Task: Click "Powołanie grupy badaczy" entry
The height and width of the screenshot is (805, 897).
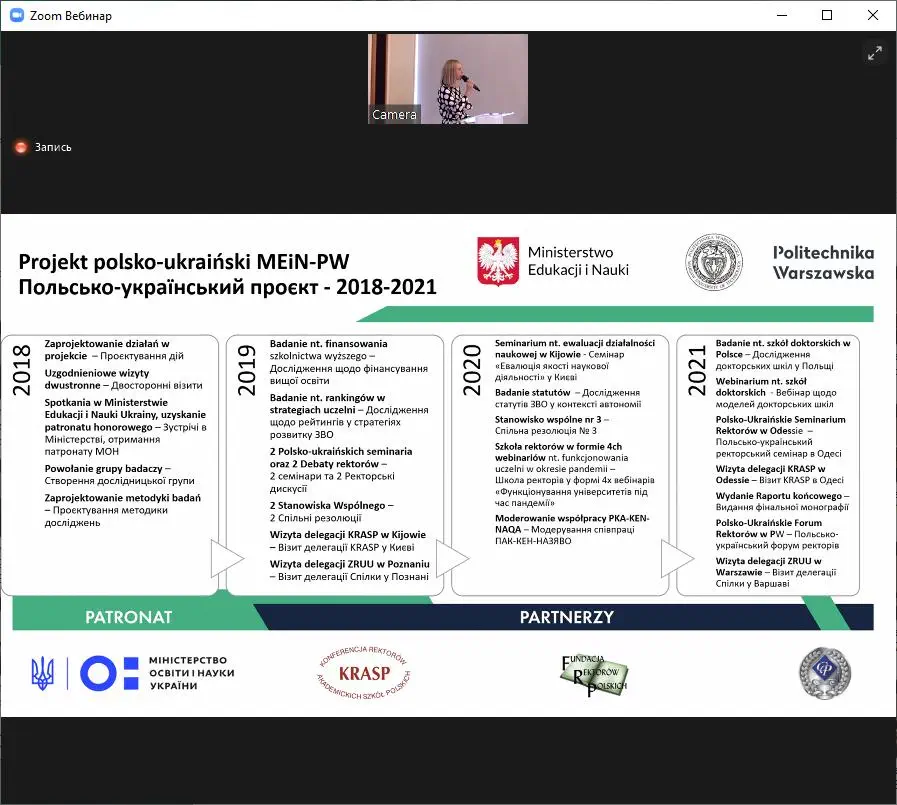Action: [104, 469]
